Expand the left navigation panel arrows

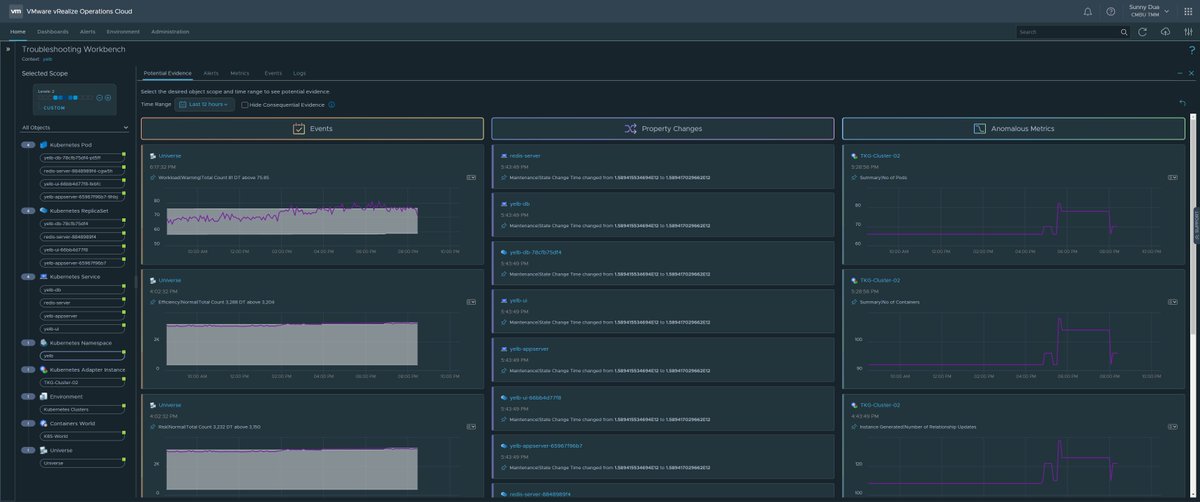tap(8, 48)
